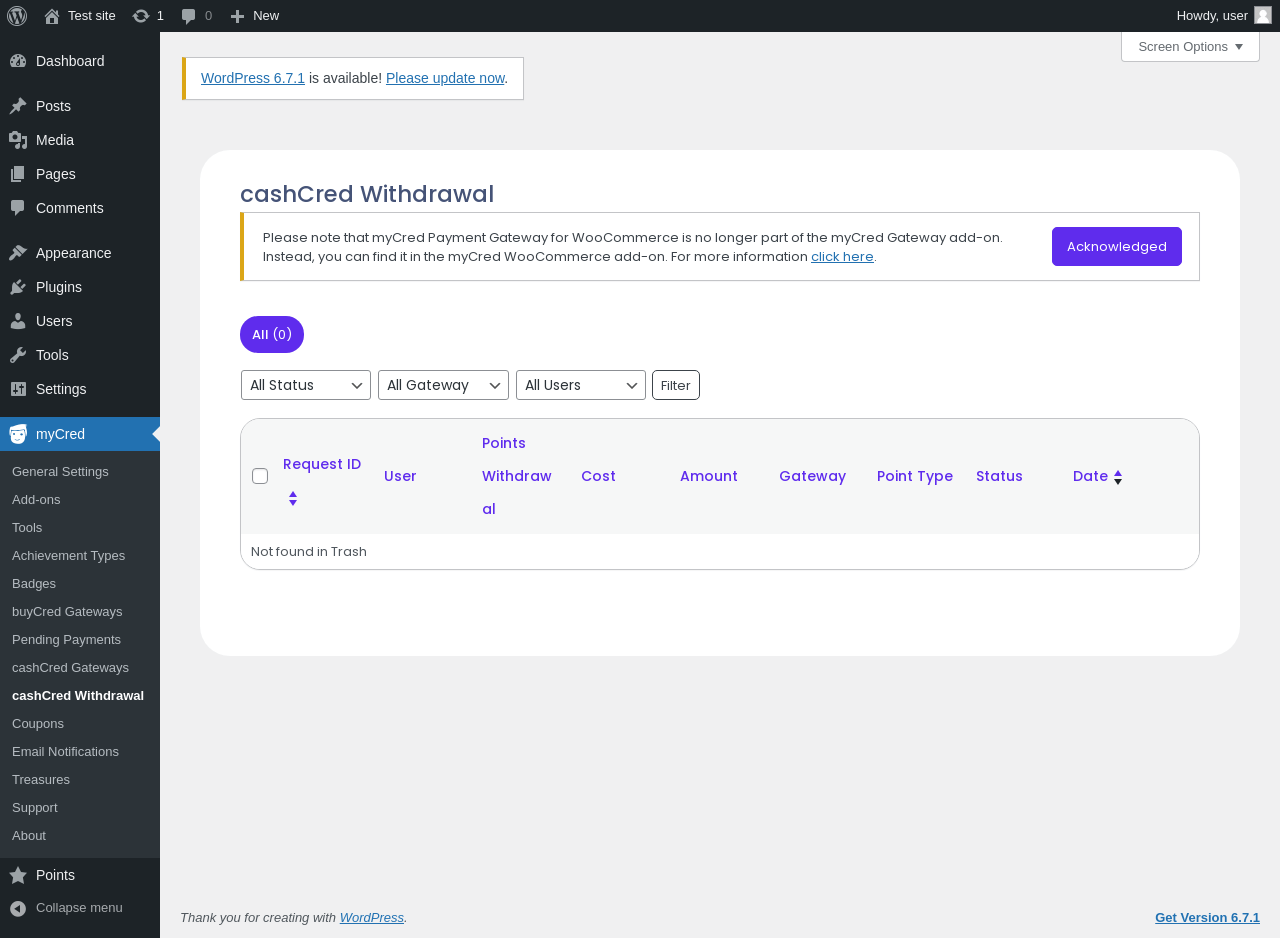The height and width of the screenshot is (938, 1280).
Task: Open the All Status dropdown
Action: tap(306, 385)
